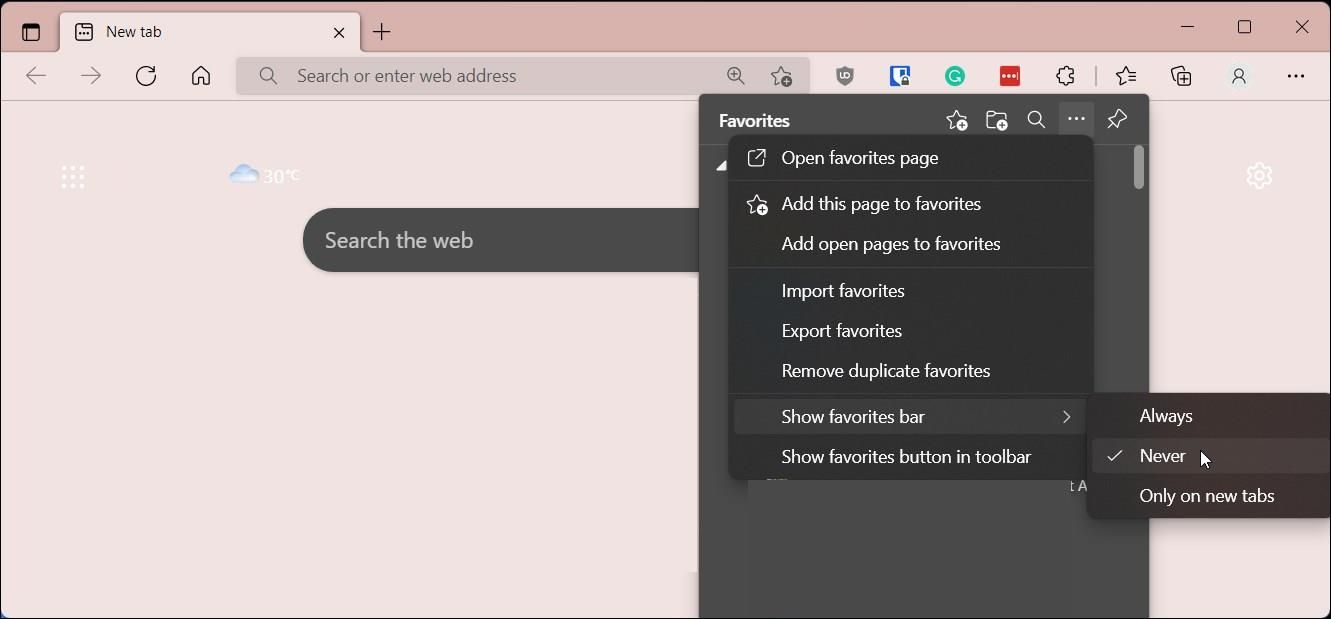This screenshot has width=1331, height=619.
Task: Choose Always for the favorites bar
Action: [x=1166, y=416]
